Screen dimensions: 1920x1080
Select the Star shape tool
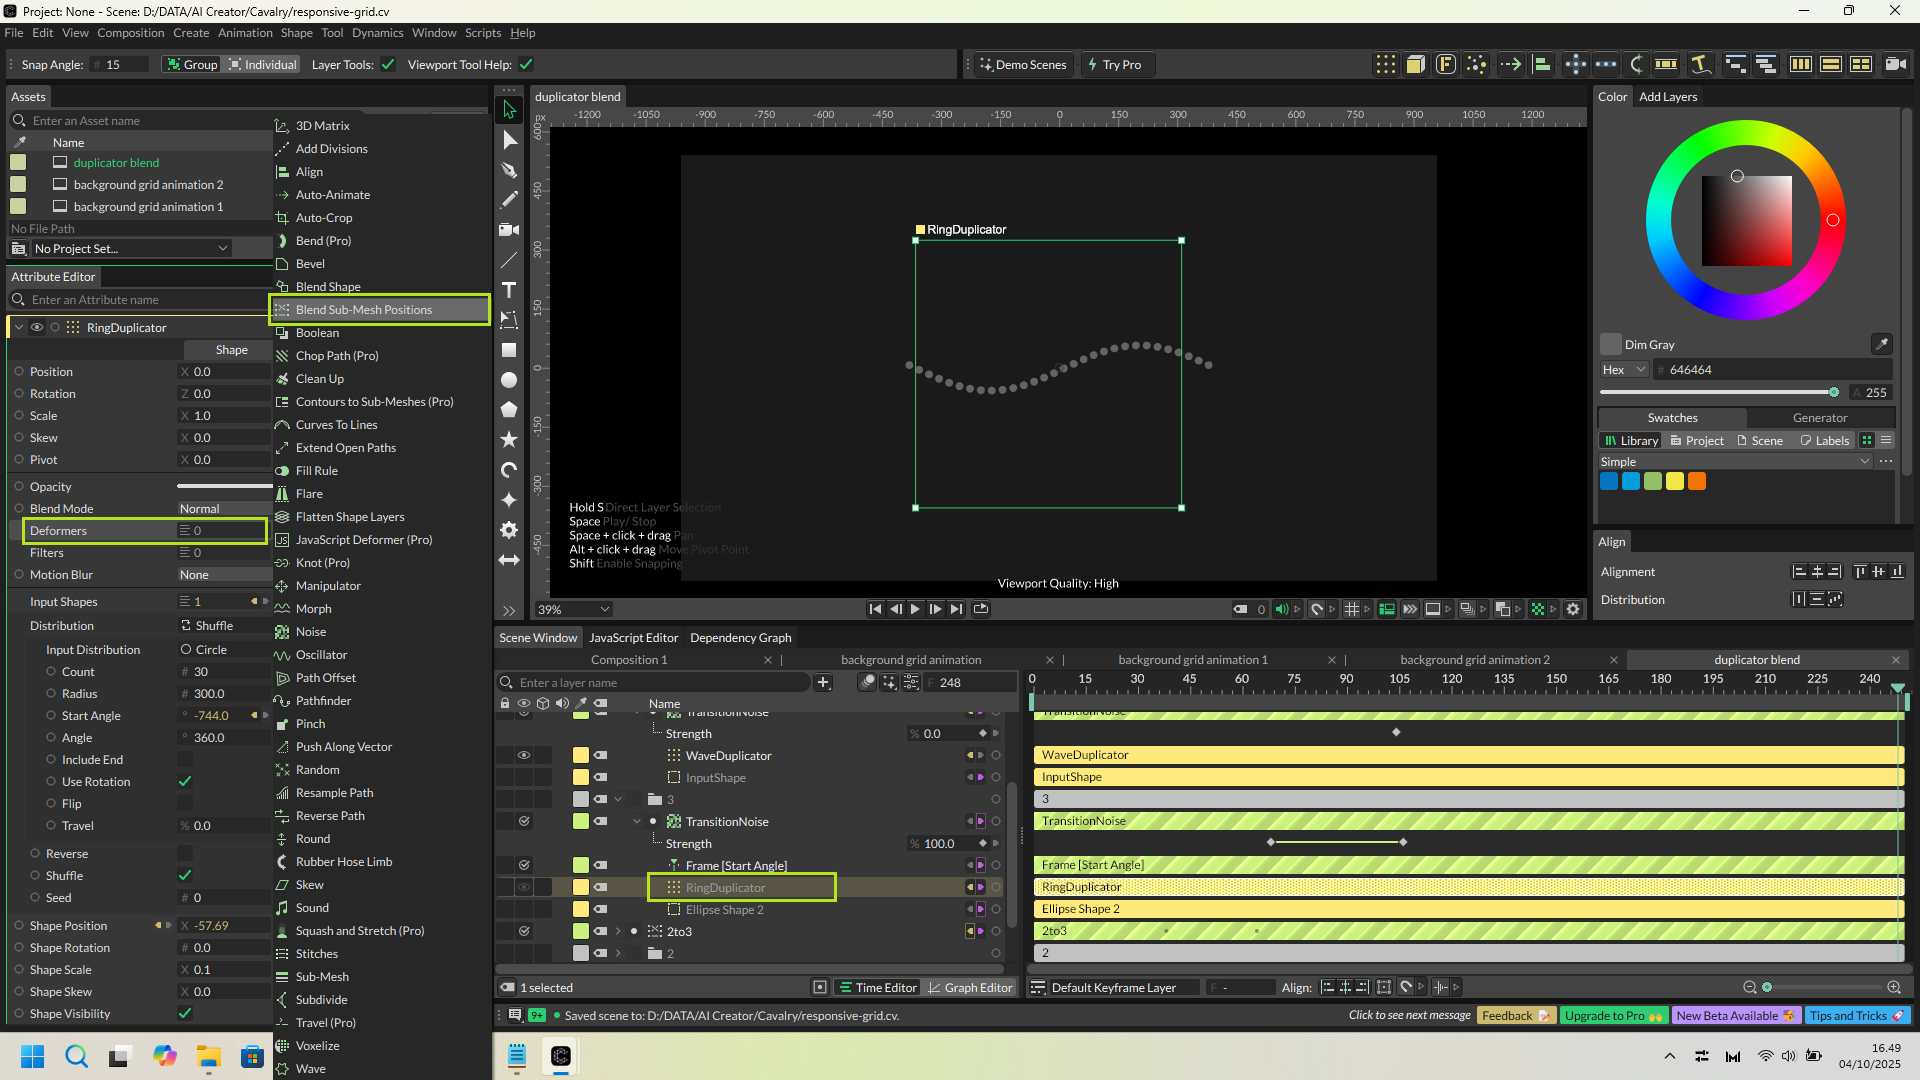coord(509,440)
